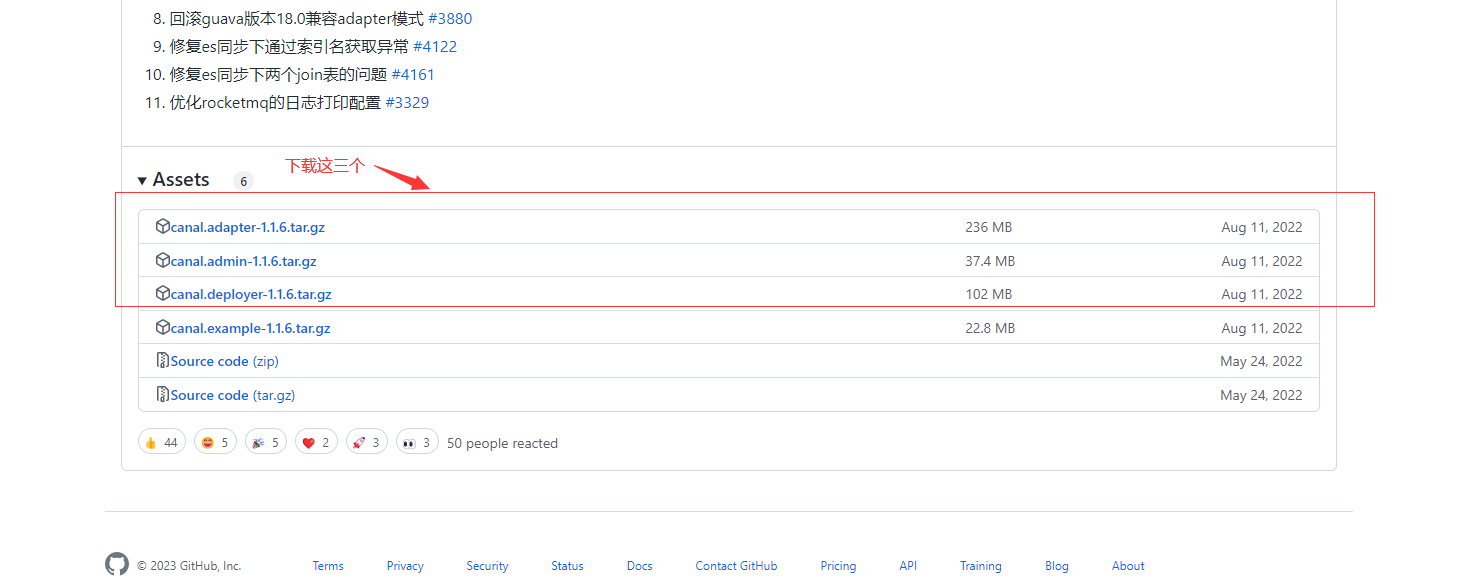Click May 24, 2022 date on Source code (zip) row

tap(1261, 361)
